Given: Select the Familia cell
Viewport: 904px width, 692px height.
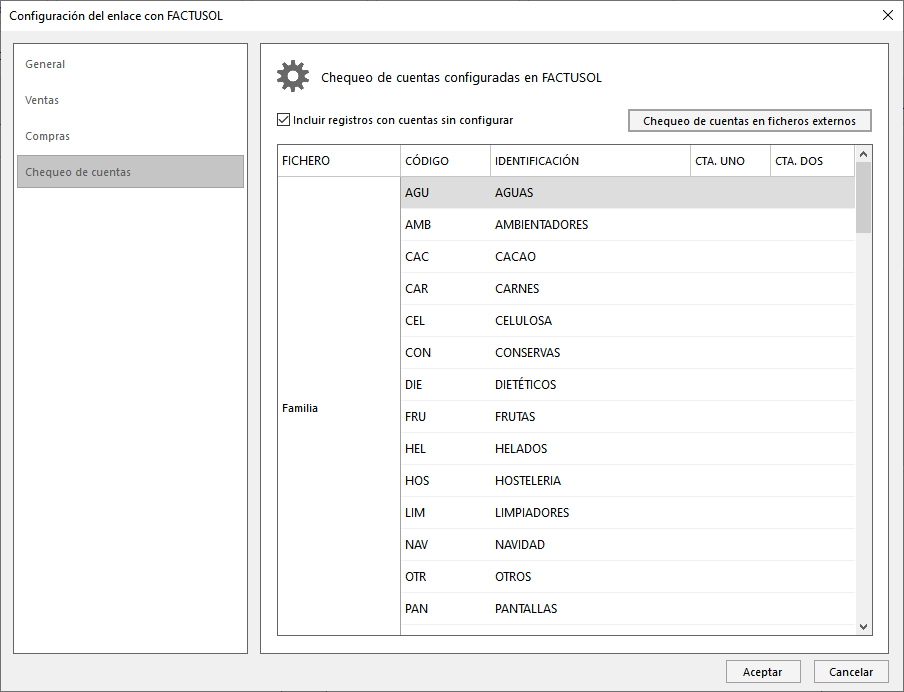Looking at the screenshot, I should coord(339,408).
